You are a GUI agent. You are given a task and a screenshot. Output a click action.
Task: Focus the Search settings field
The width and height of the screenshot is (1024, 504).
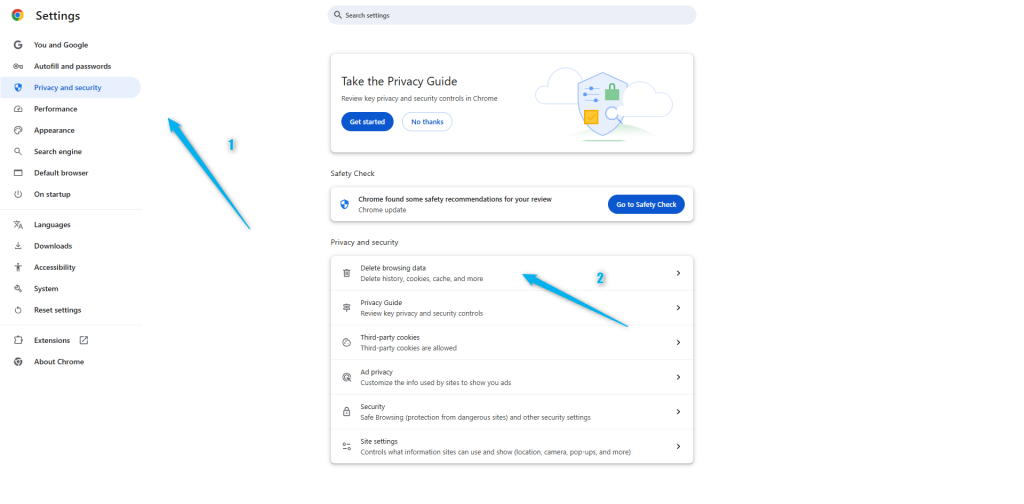512,15
